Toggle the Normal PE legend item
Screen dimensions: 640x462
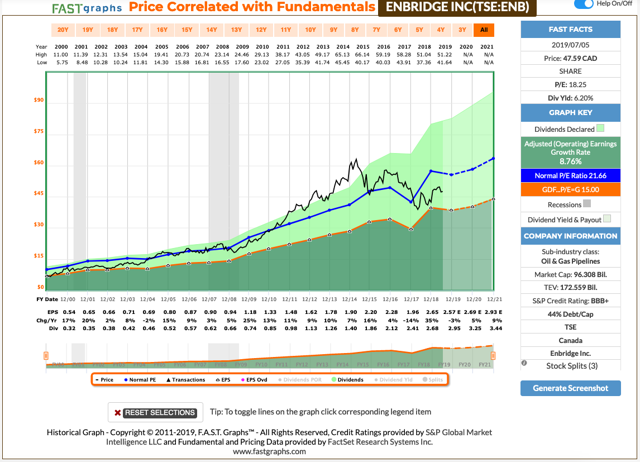click(x=140, y=380)
